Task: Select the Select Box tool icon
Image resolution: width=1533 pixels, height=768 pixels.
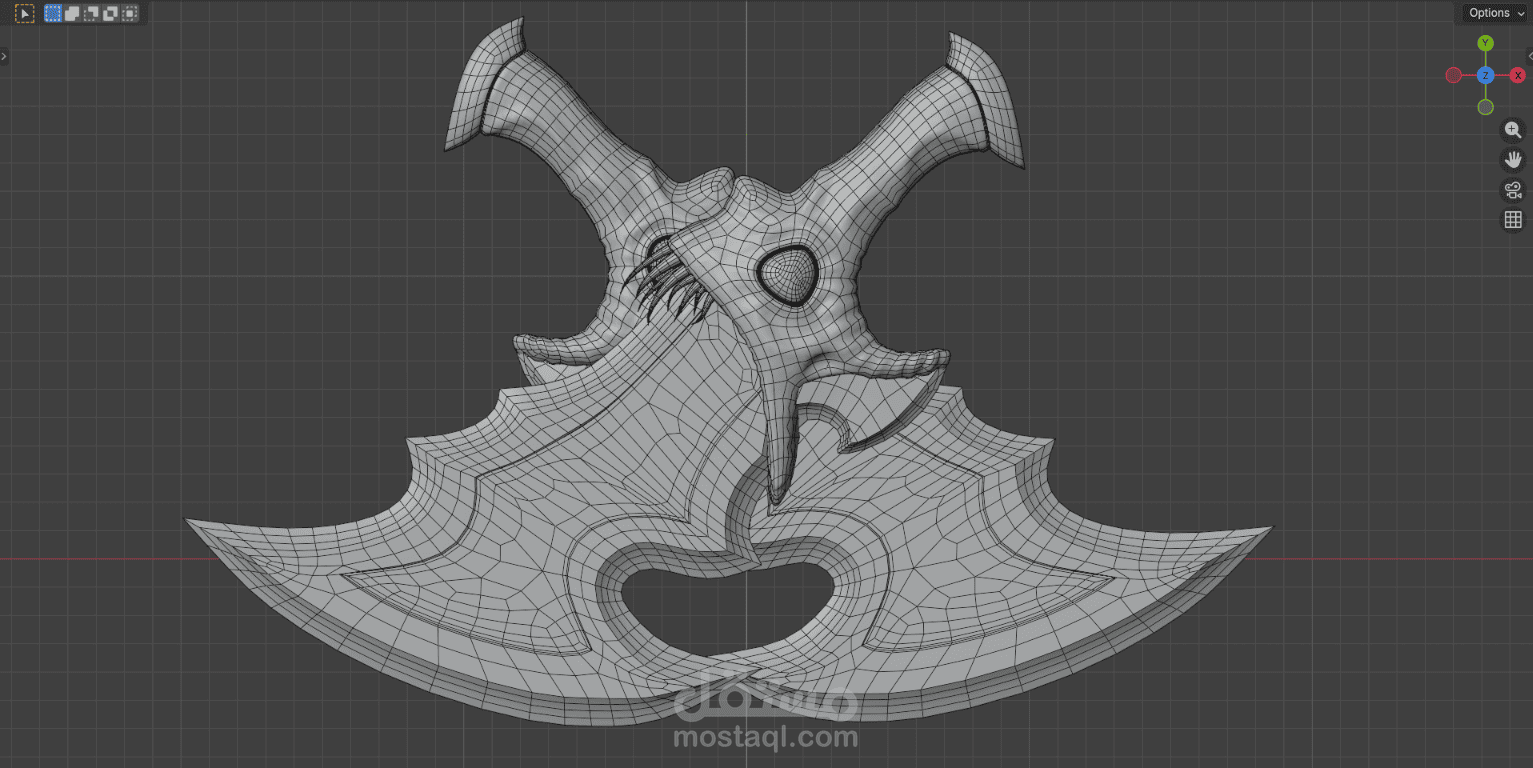Action: [x=24, y=14]
